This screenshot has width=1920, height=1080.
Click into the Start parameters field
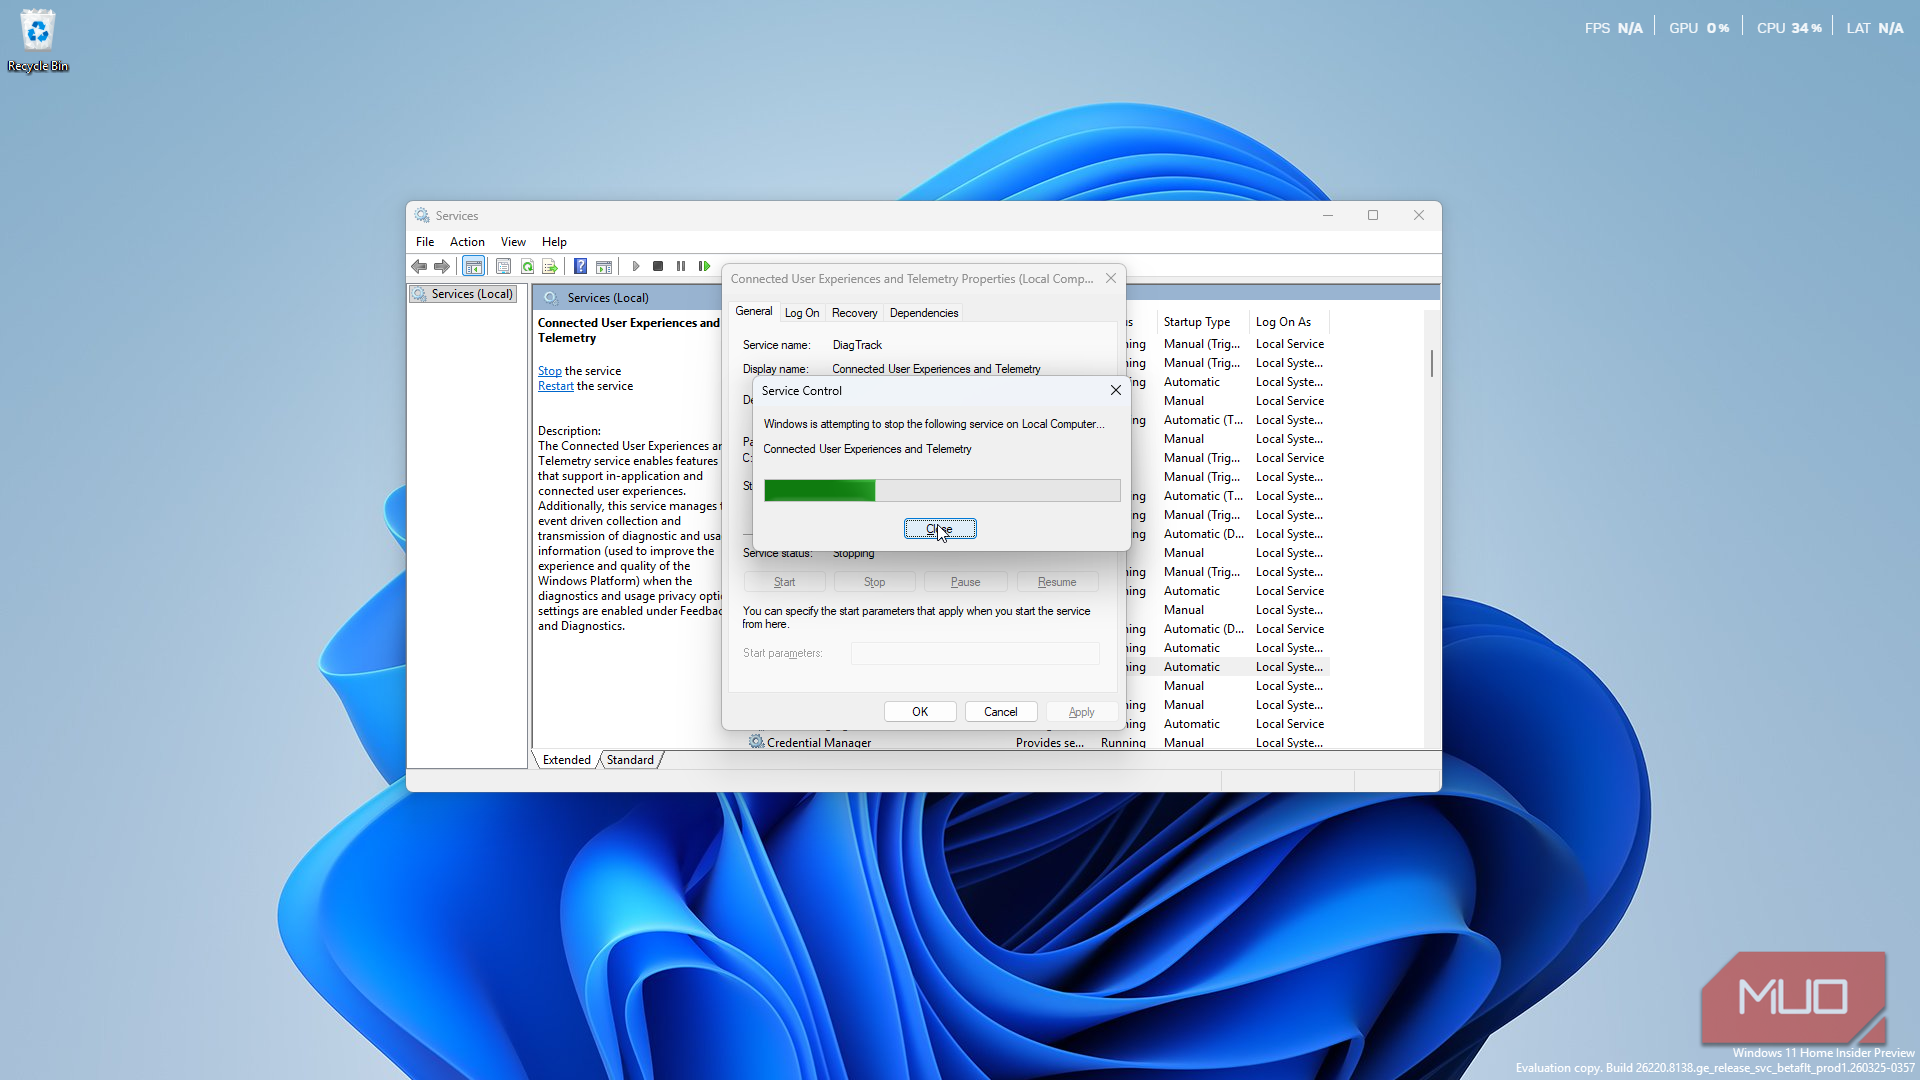pos(975,653)
